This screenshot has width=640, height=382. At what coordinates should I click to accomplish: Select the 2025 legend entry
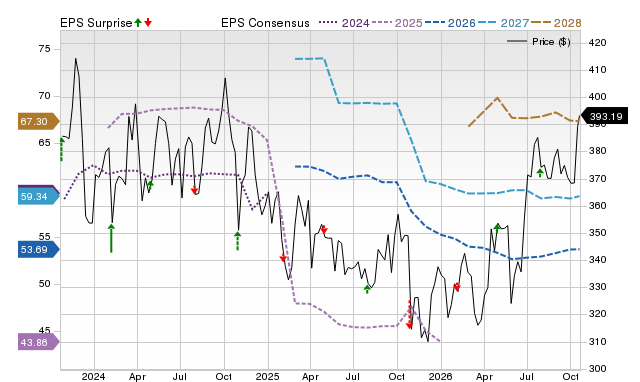click(397, 23)
